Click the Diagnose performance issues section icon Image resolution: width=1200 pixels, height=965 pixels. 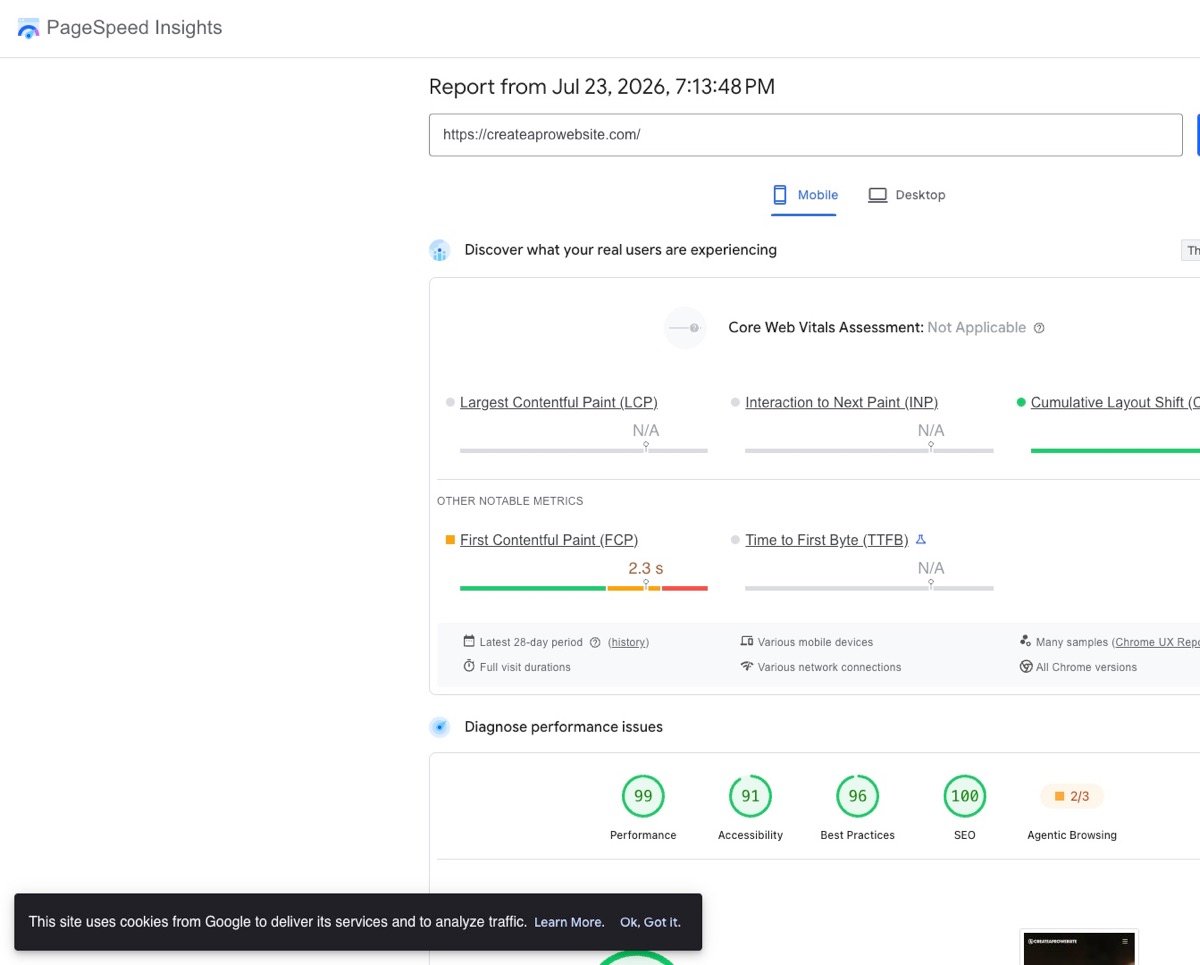440,727
